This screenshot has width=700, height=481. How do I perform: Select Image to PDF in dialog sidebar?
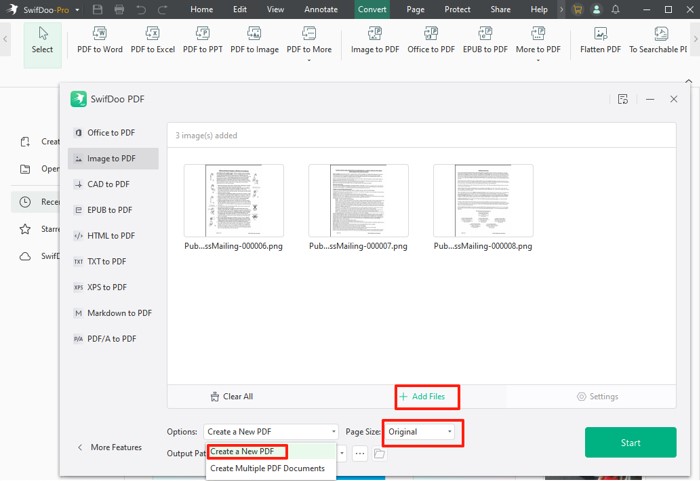(x=113, y=159)
